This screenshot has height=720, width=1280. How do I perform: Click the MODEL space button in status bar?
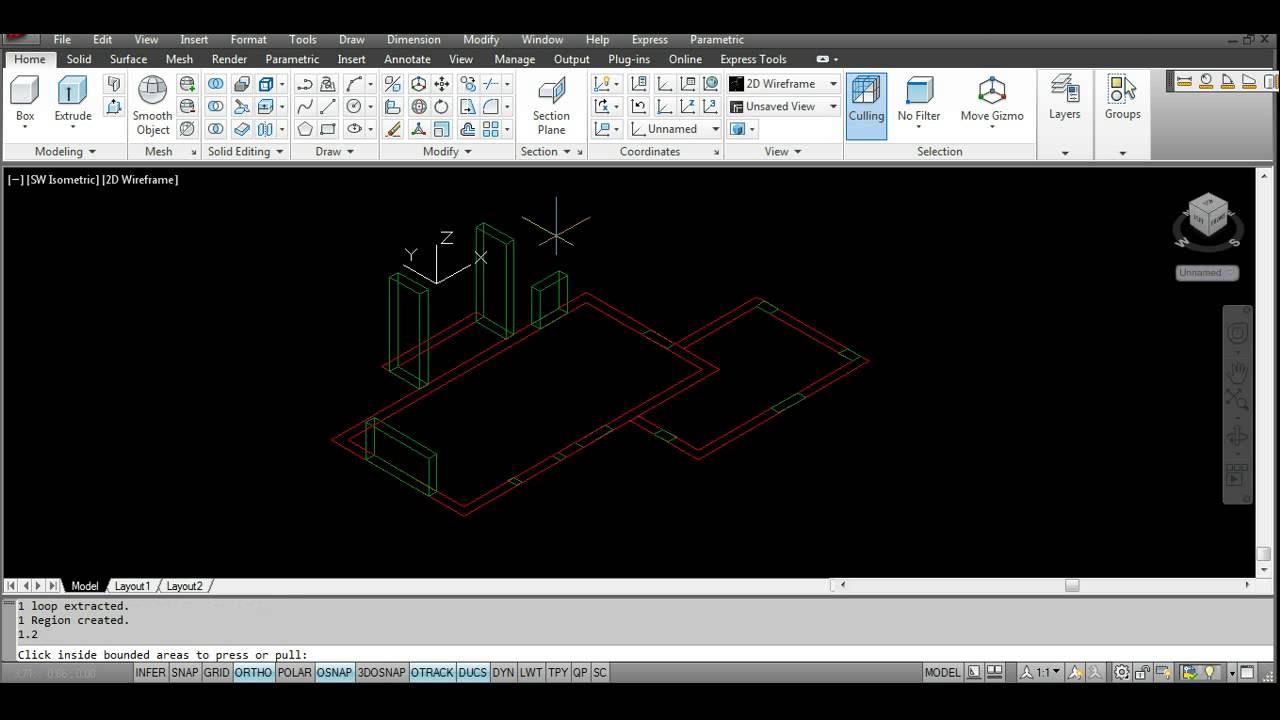point(942,673)
